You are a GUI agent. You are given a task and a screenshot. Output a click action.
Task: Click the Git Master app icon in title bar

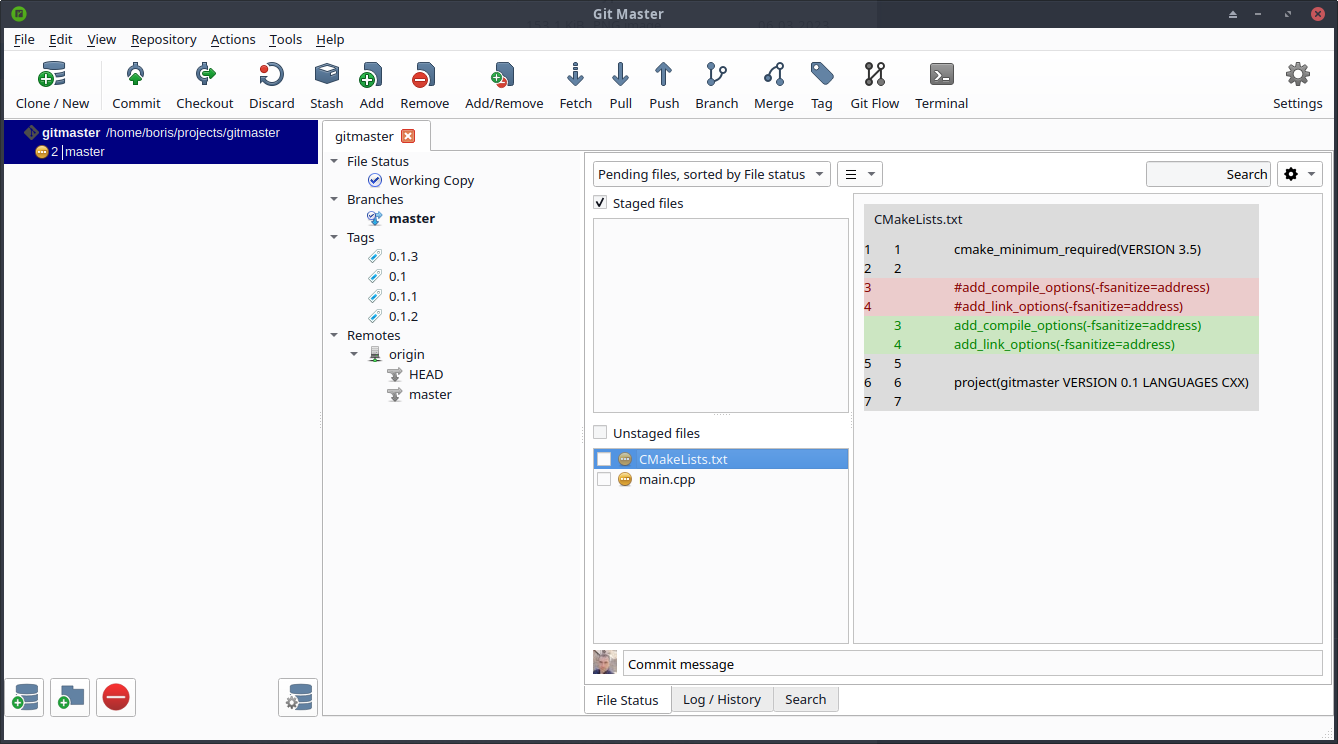point(19,14)
